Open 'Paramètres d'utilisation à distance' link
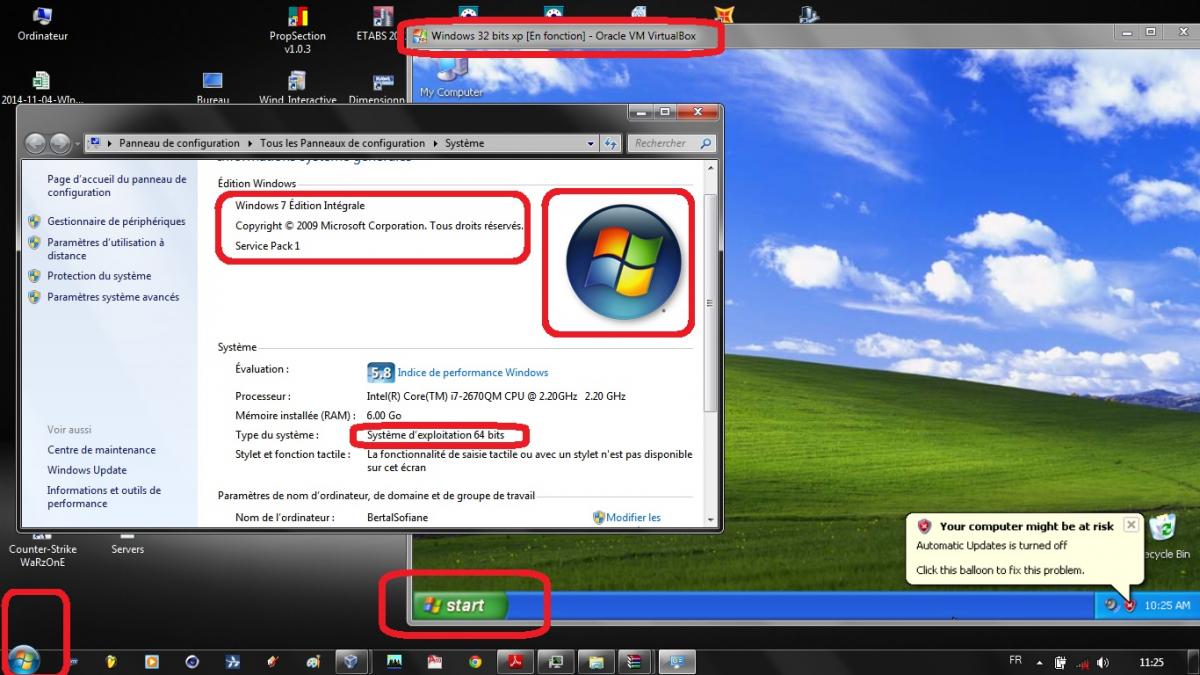Screen dimensions: 1200x675 tap(105, 249)
